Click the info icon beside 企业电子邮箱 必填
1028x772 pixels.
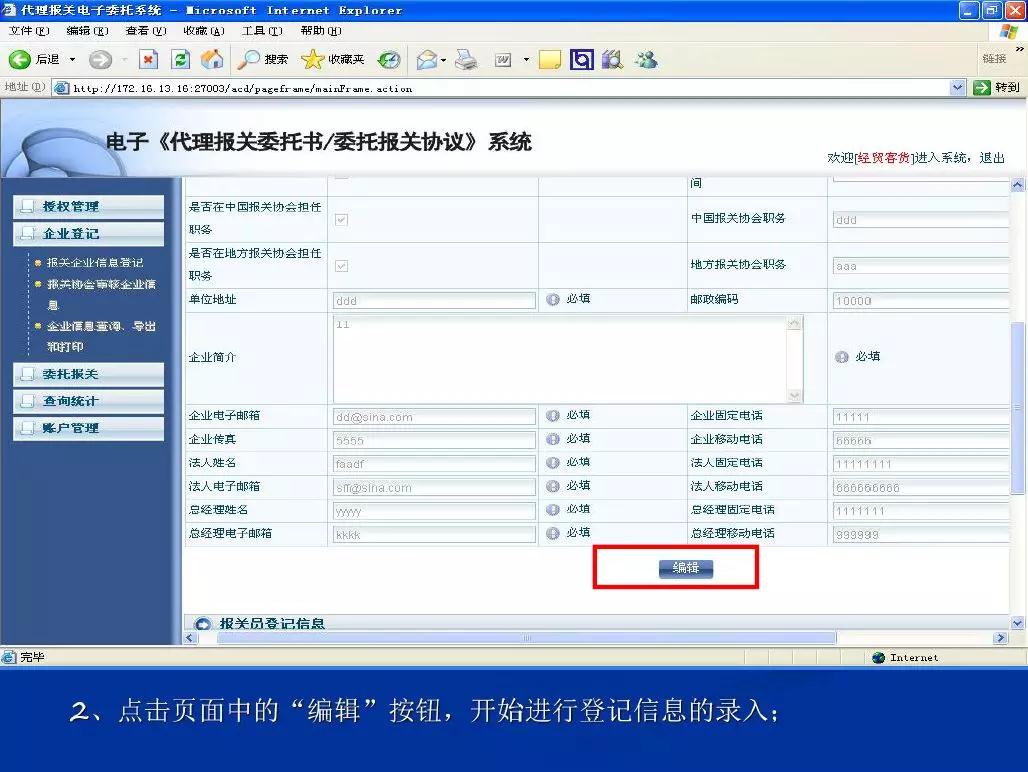553,415
